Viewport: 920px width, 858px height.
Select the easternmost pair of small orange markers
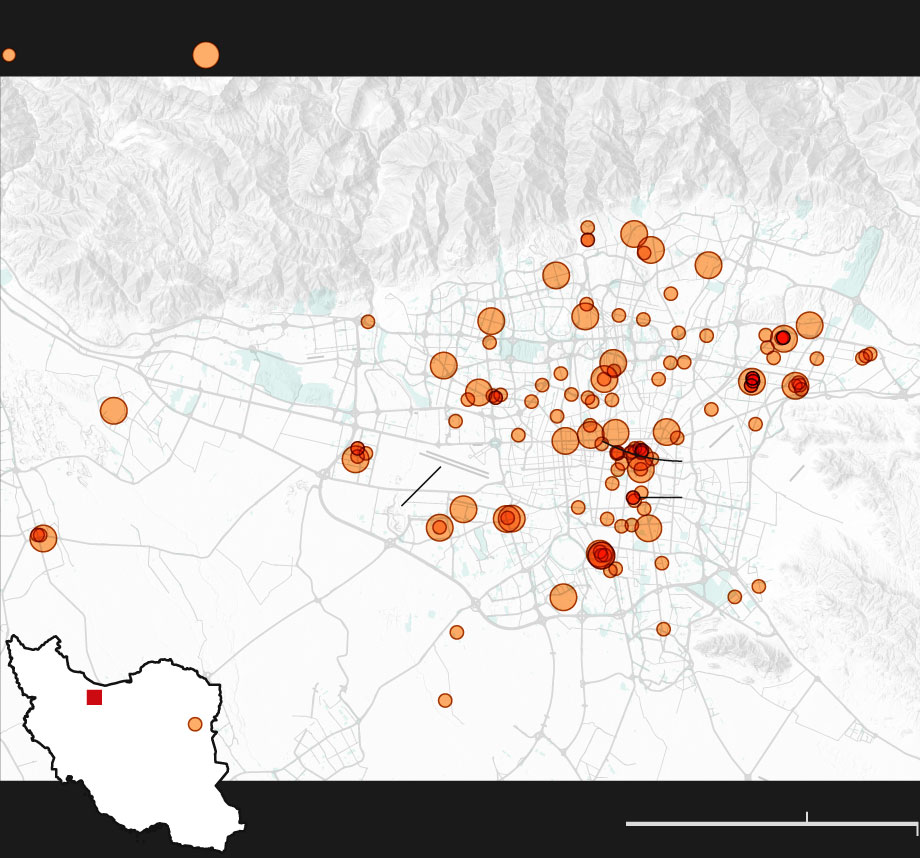[866, 356]
